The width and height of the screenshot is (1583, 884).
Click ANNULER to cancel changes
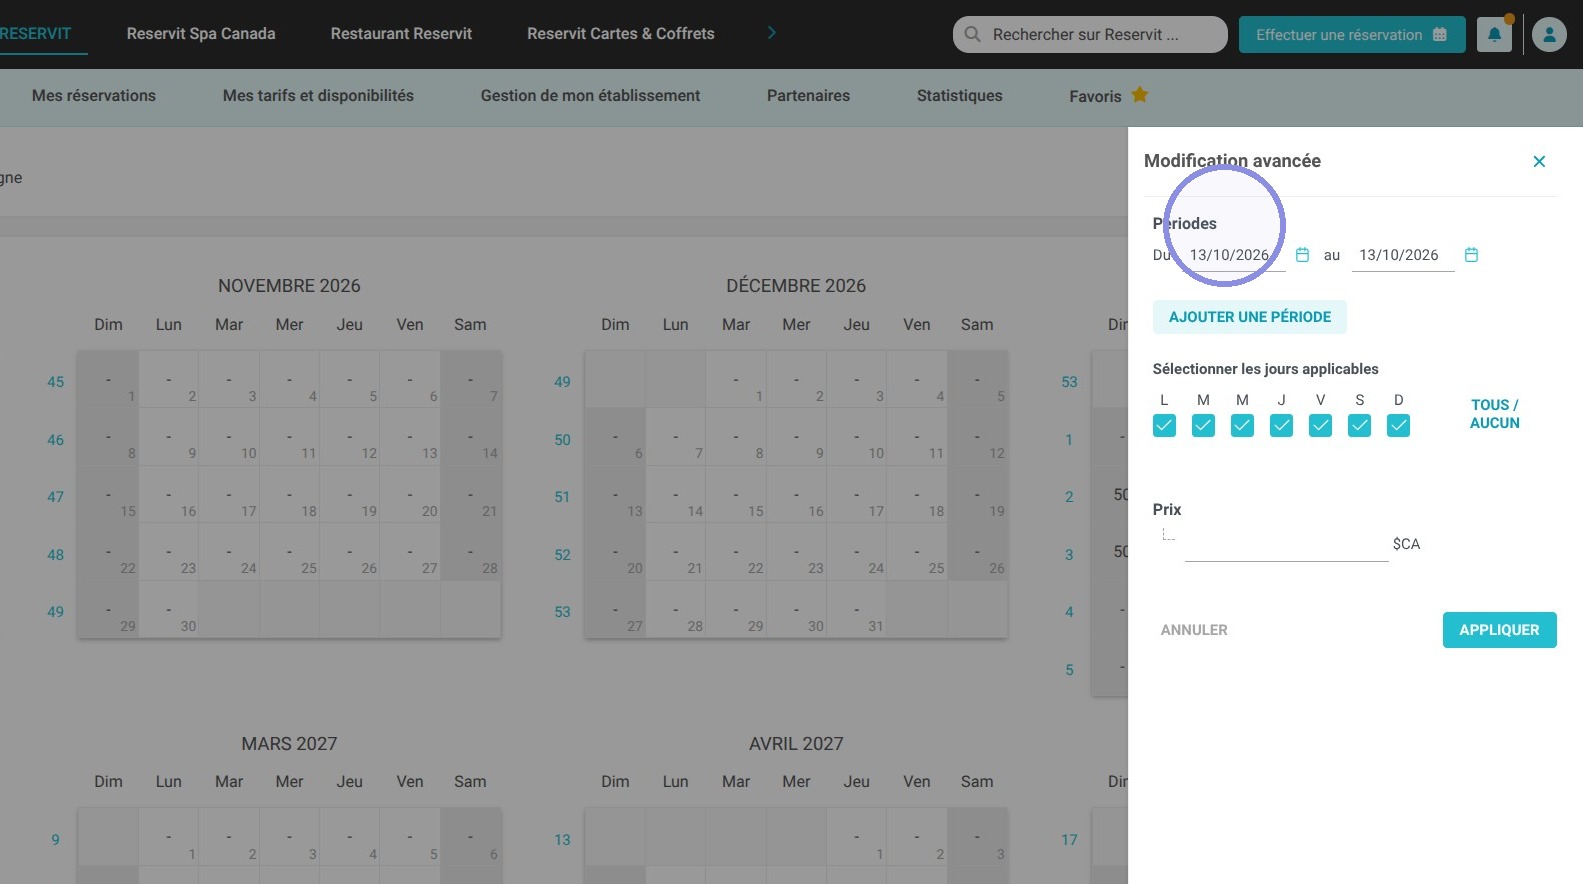tap(1194, 630)
